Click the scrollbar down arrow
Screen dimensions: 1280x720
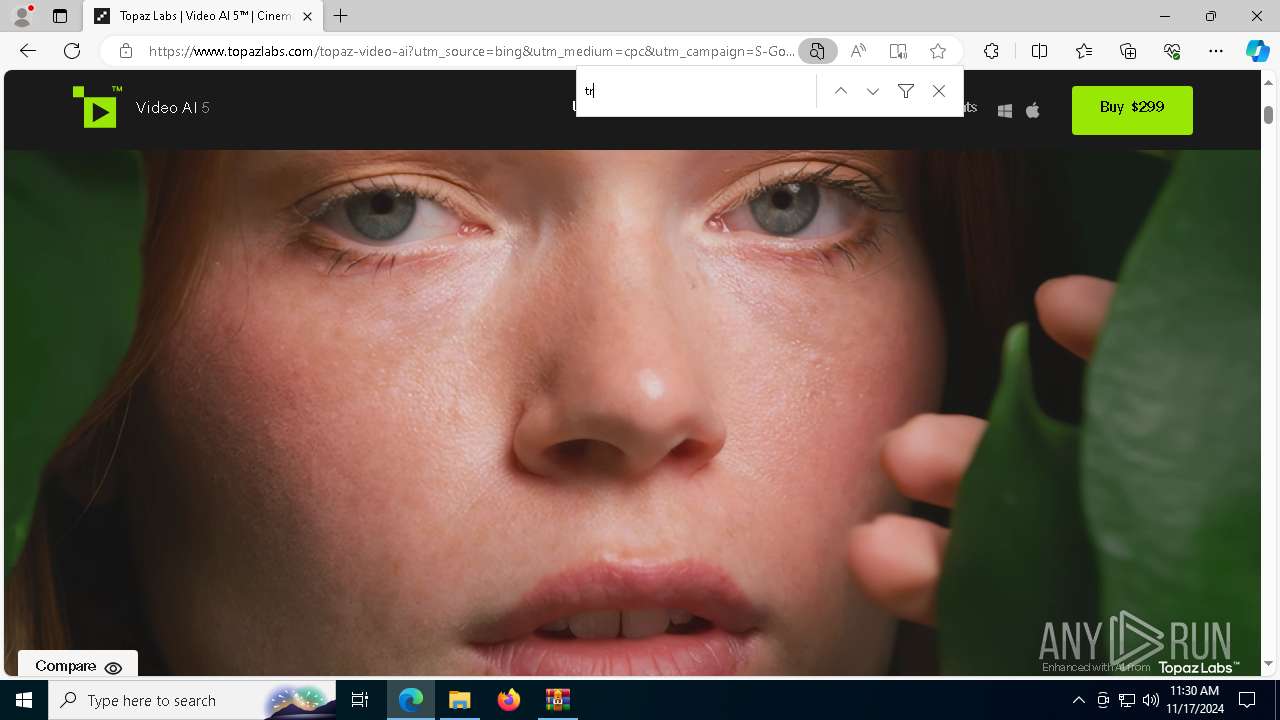click(x=1269, y=663)
